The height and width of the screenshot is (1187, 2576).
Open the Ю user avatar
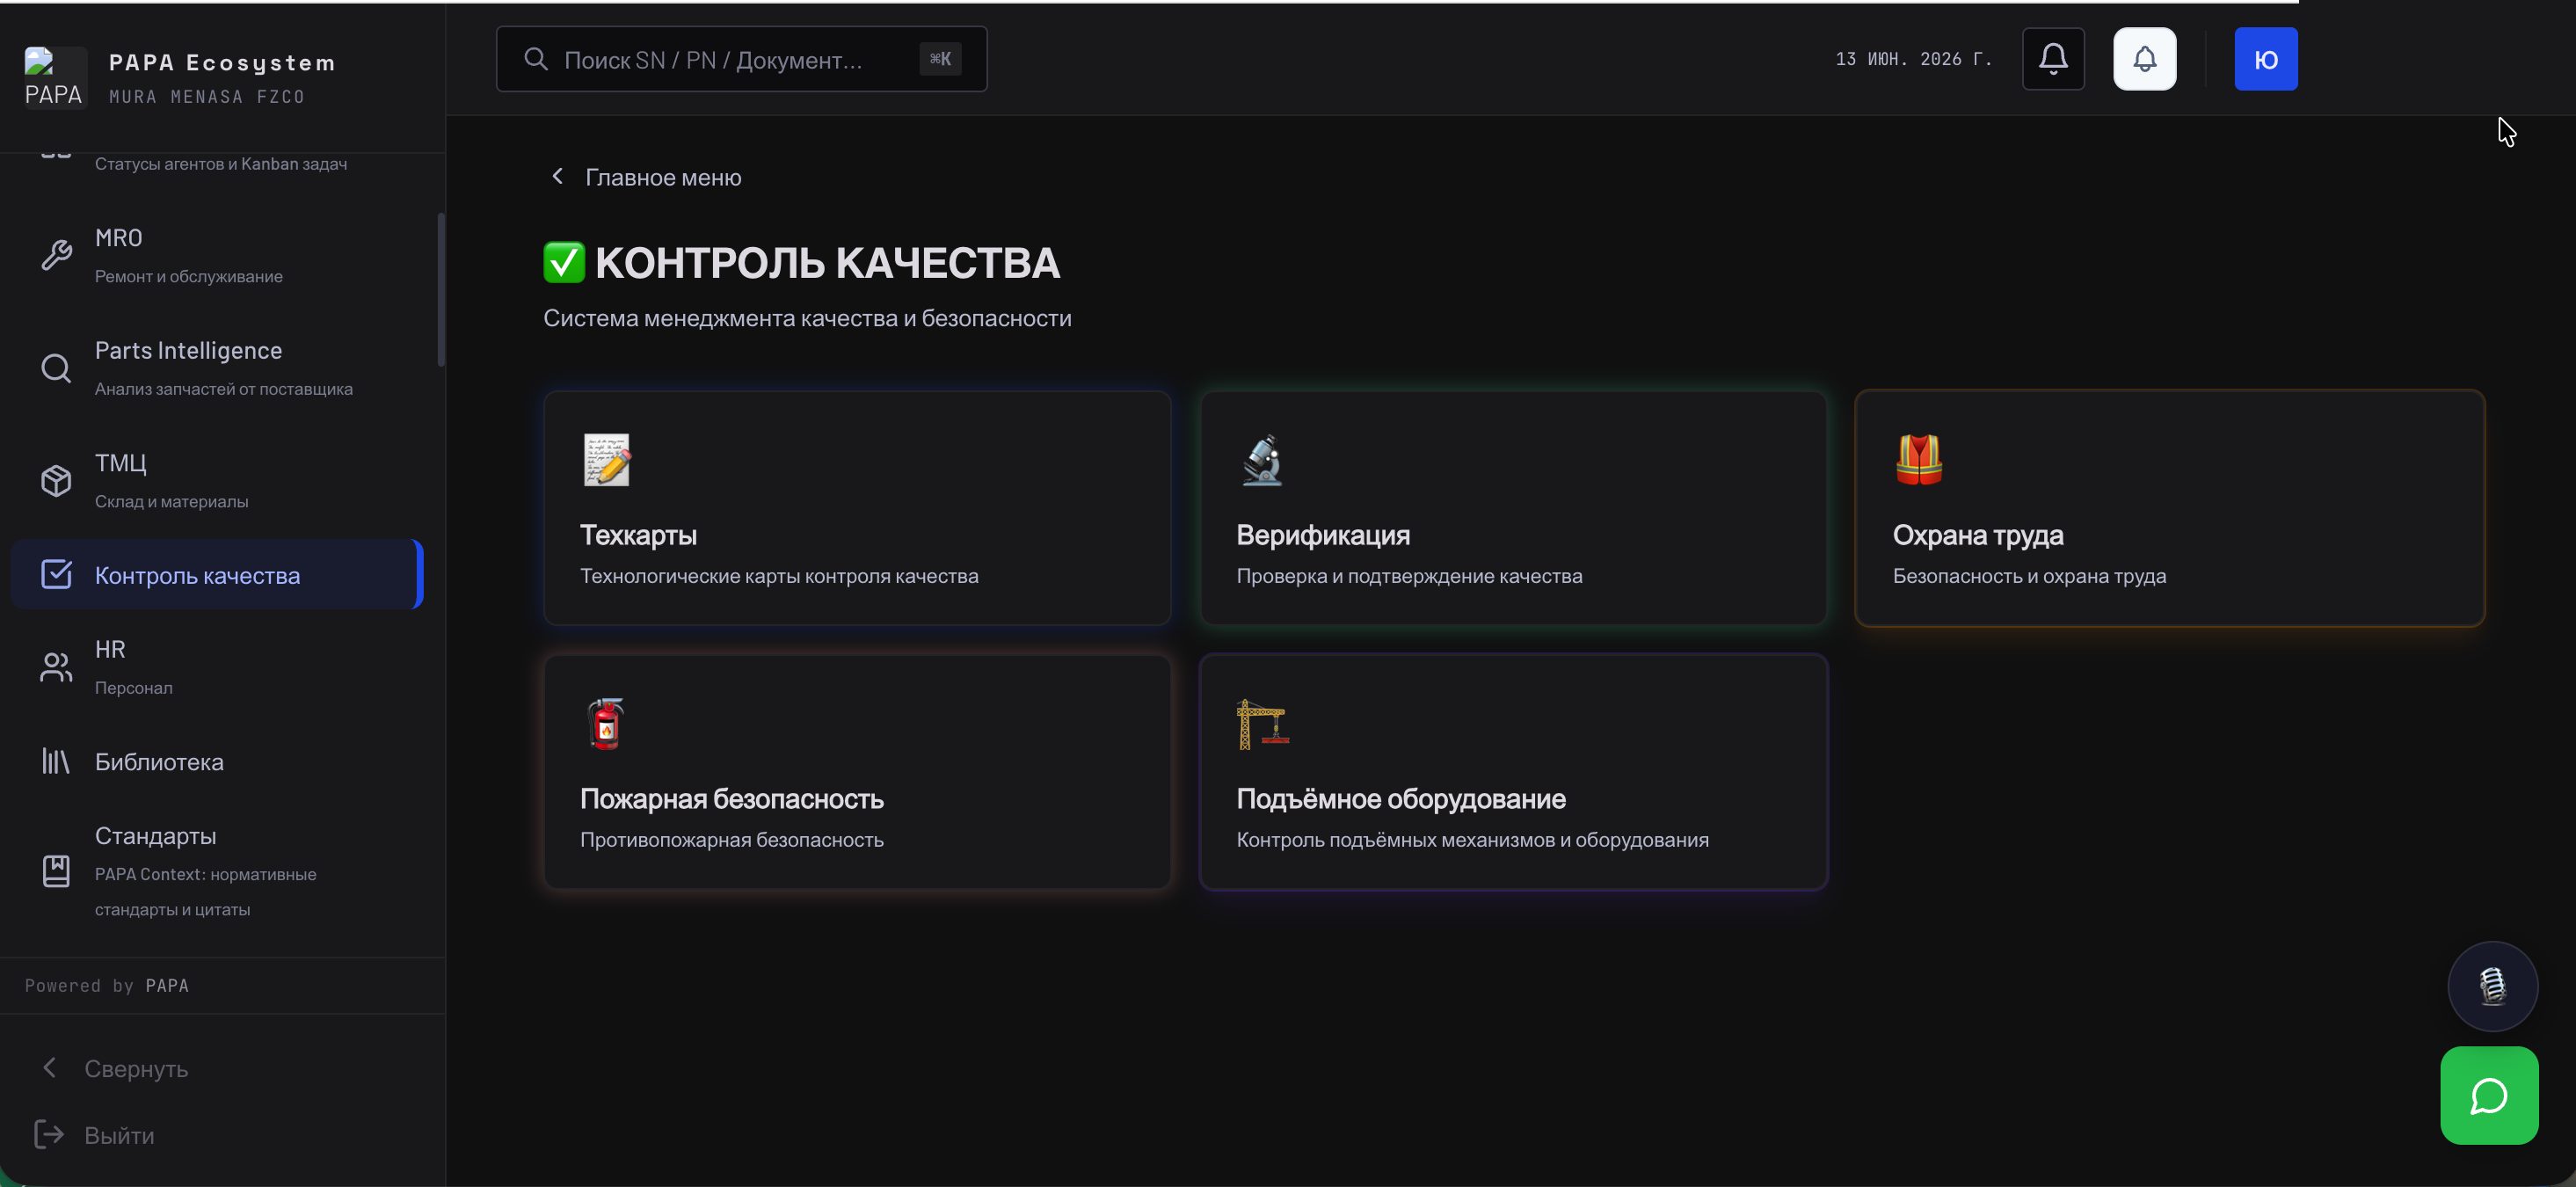[x=2266, y=59]
